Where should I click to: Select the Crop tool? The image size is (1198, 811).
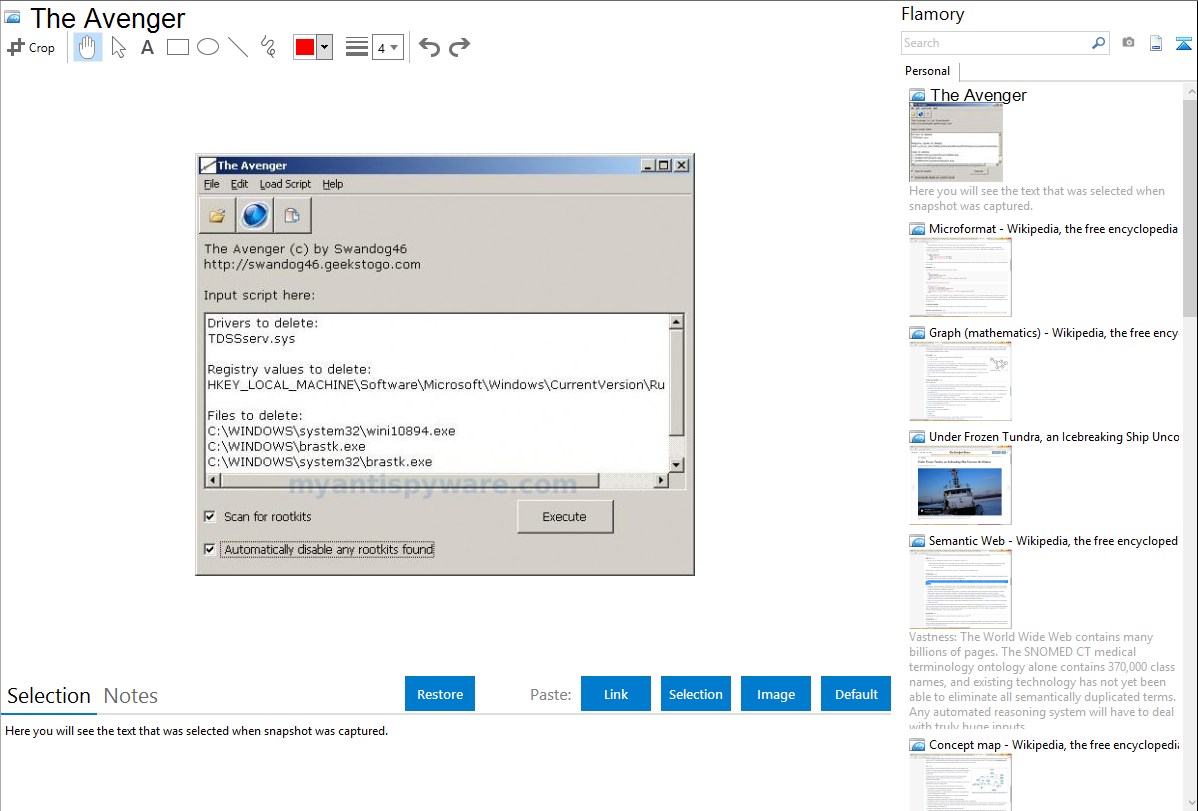(x=31, y=47)
